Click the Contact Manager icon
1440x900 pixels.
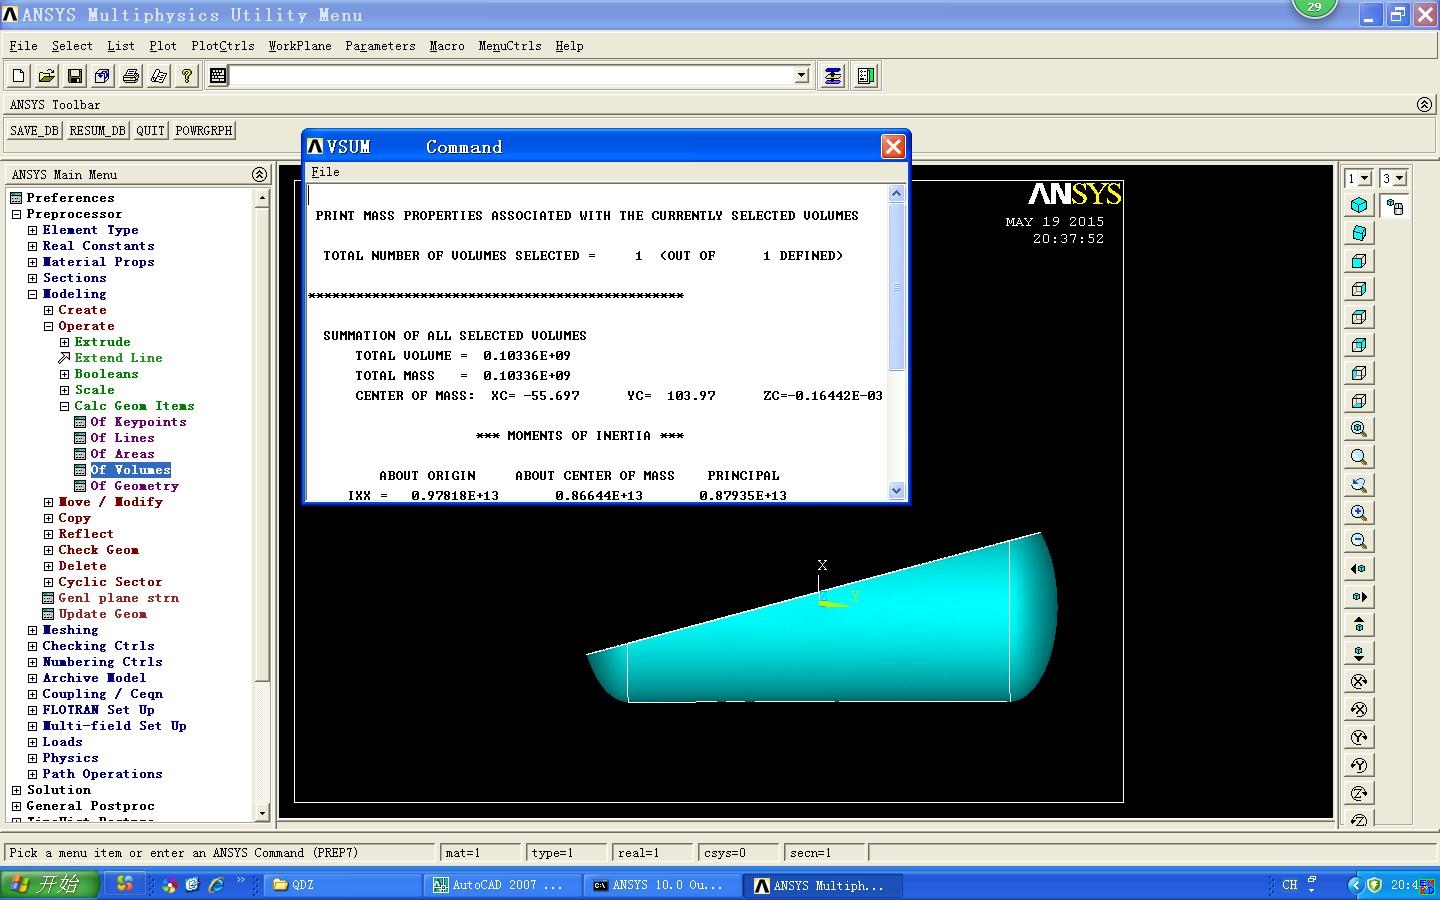coord(866,76)
